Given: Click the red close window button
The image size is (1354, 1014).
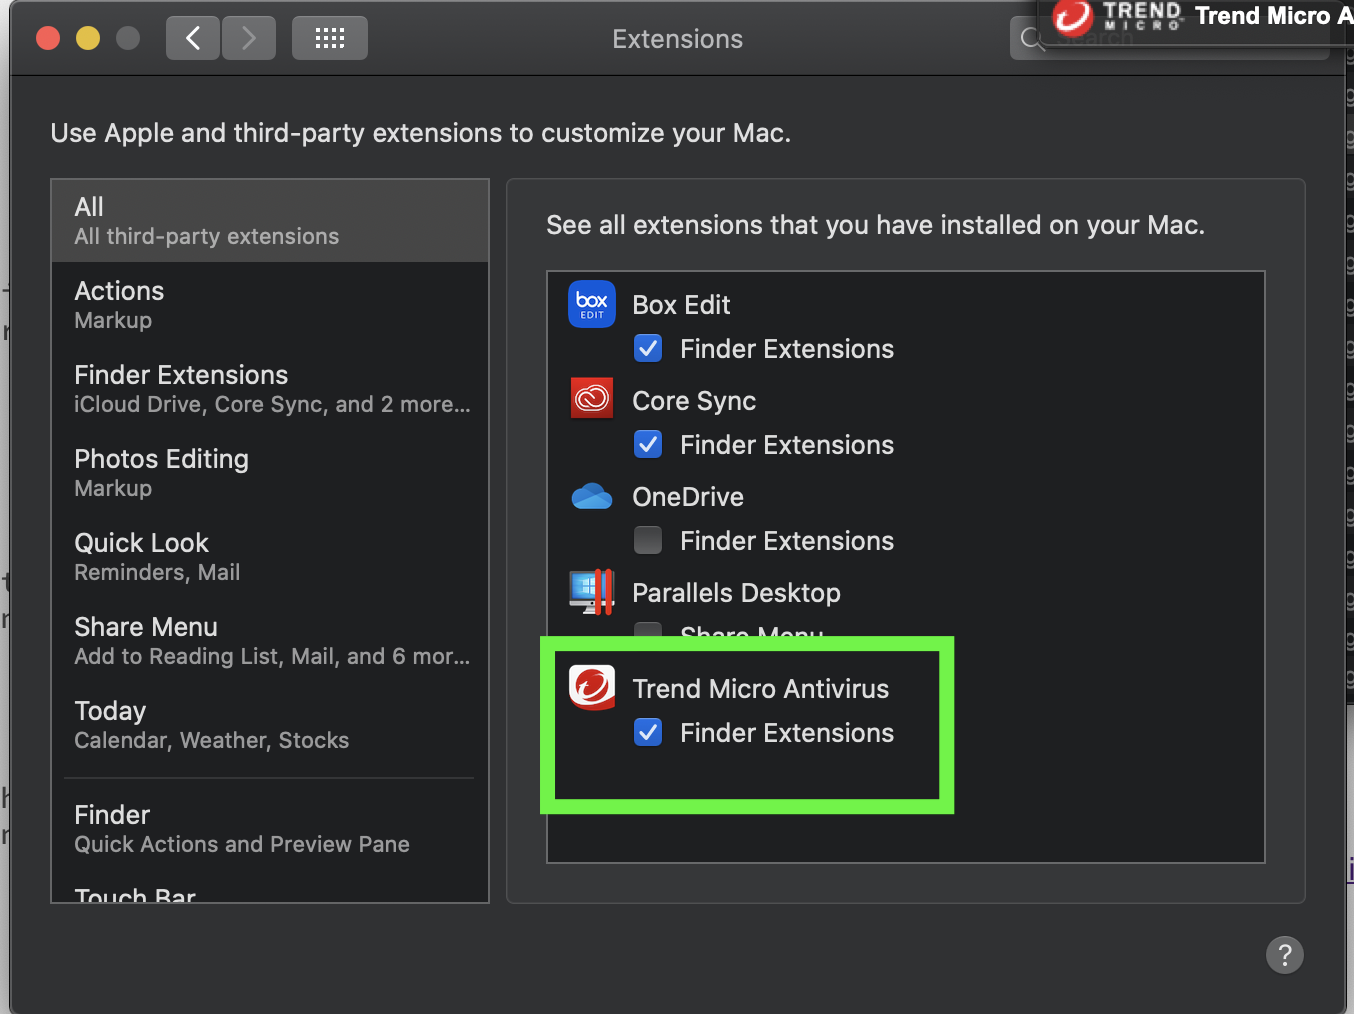Looking at the screenshot, I should [48, 39].
